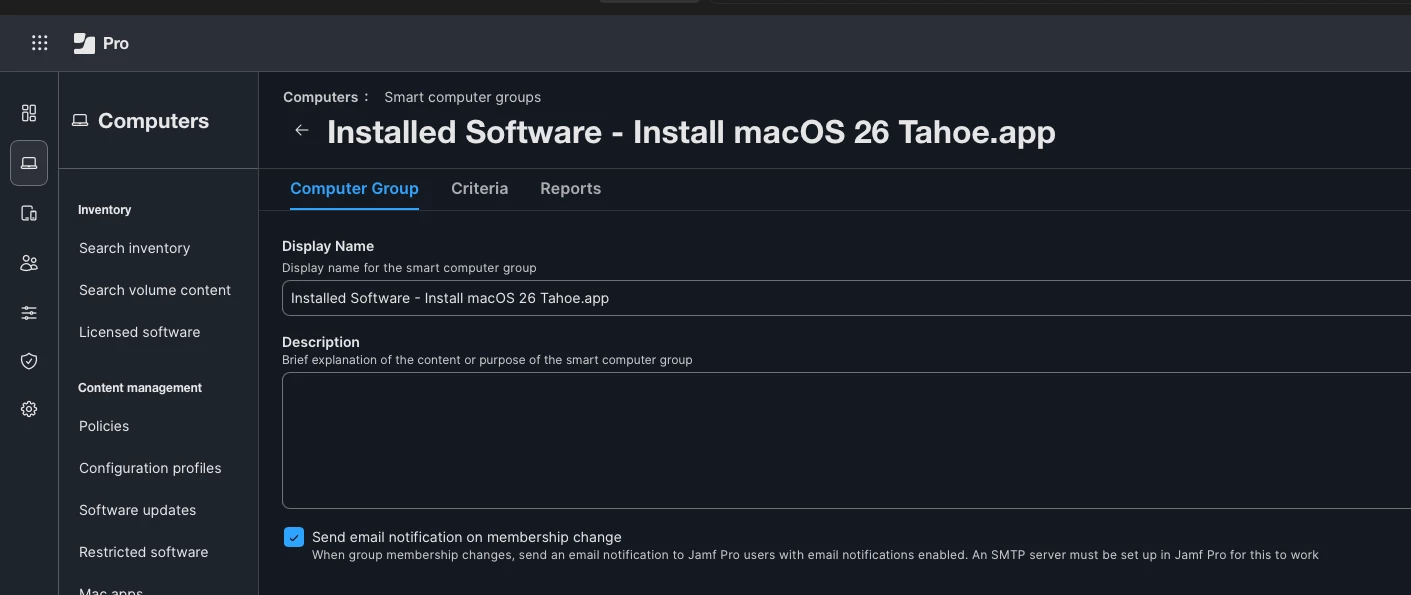Open the Users sidebar icon

point(29,263)
